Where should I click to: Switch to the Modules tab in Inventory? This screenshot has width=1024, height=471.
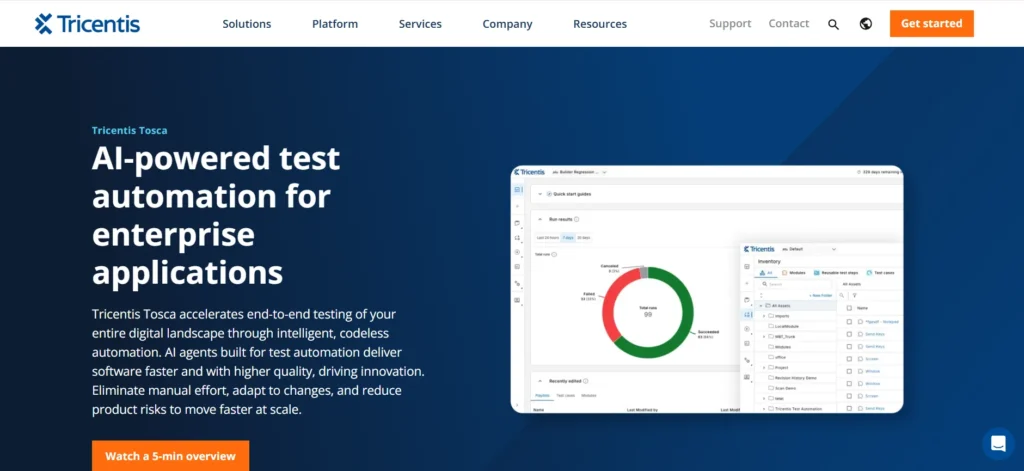coord(794,272)
